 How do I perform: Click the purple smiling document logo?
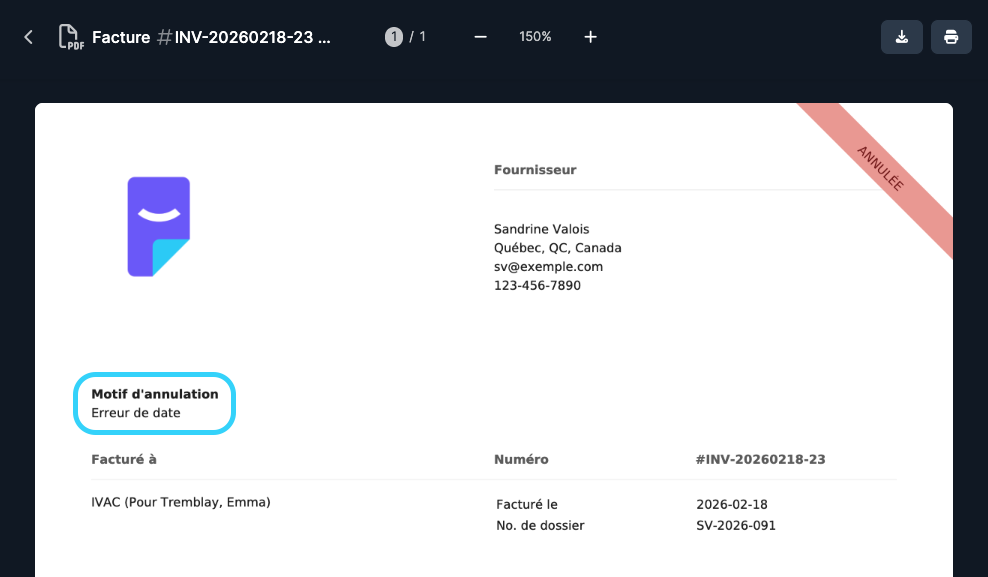pos(158,226)
